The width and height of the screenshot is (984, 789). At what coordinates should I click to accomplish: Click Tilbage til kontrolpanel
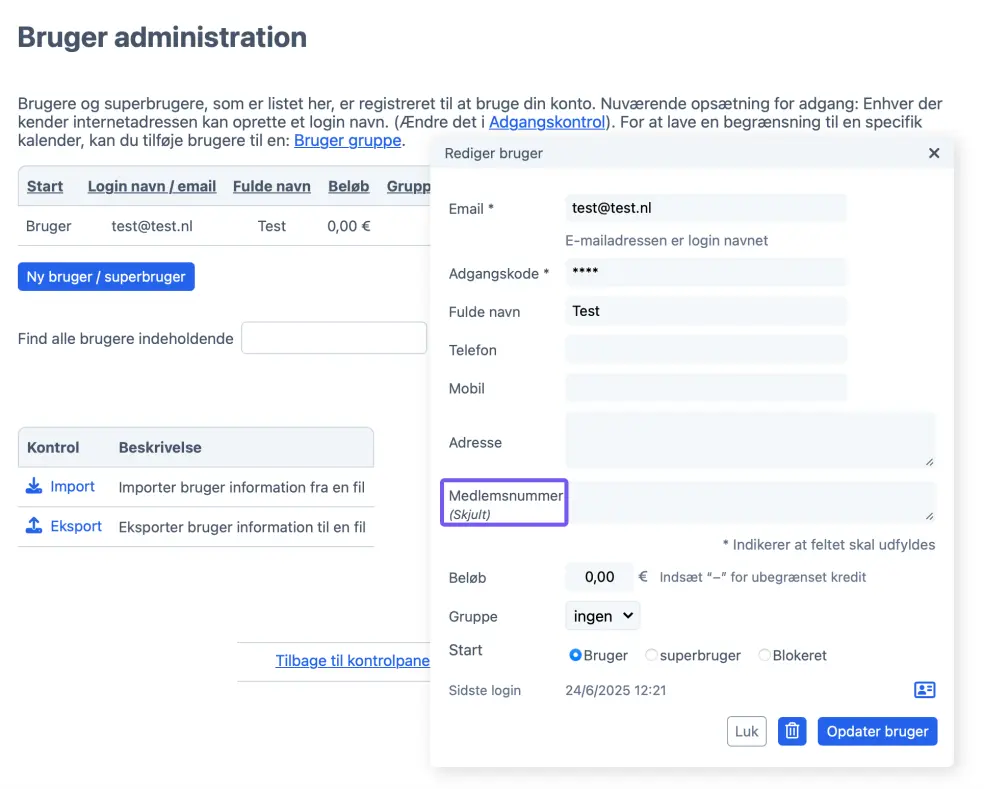[x=352, y=660]
